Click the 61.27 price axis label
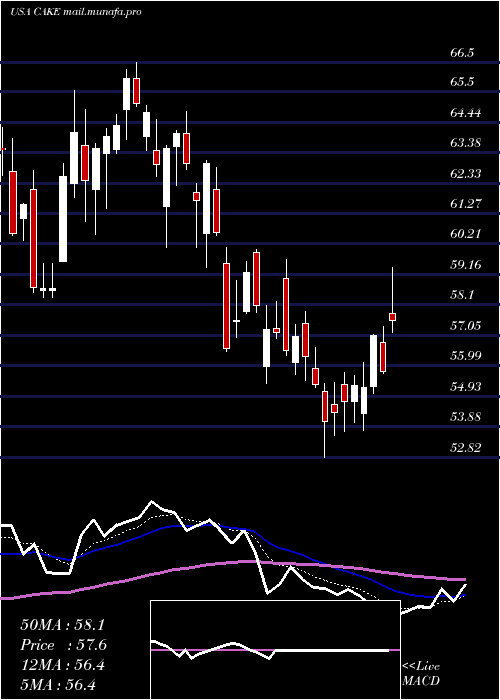This screenshot has width=500, height=700. coord(466,204)
